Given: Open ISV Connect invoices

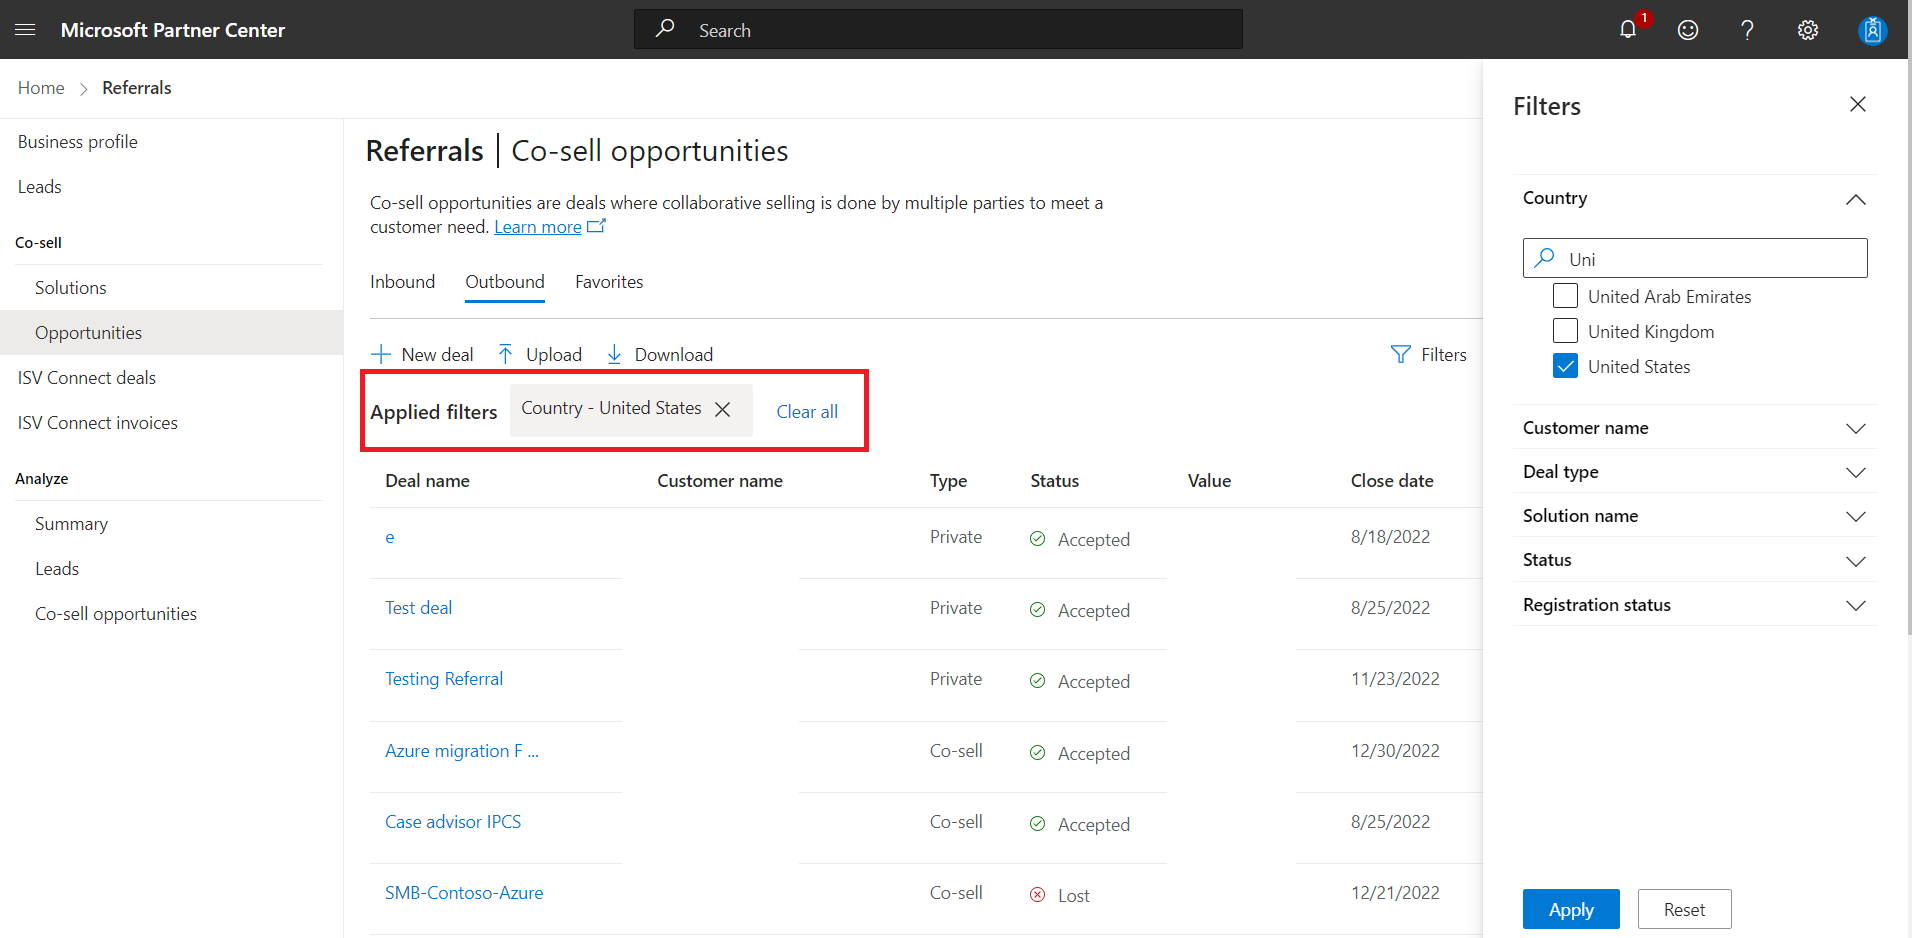Looking at the screenshot, I should point(98,423).
